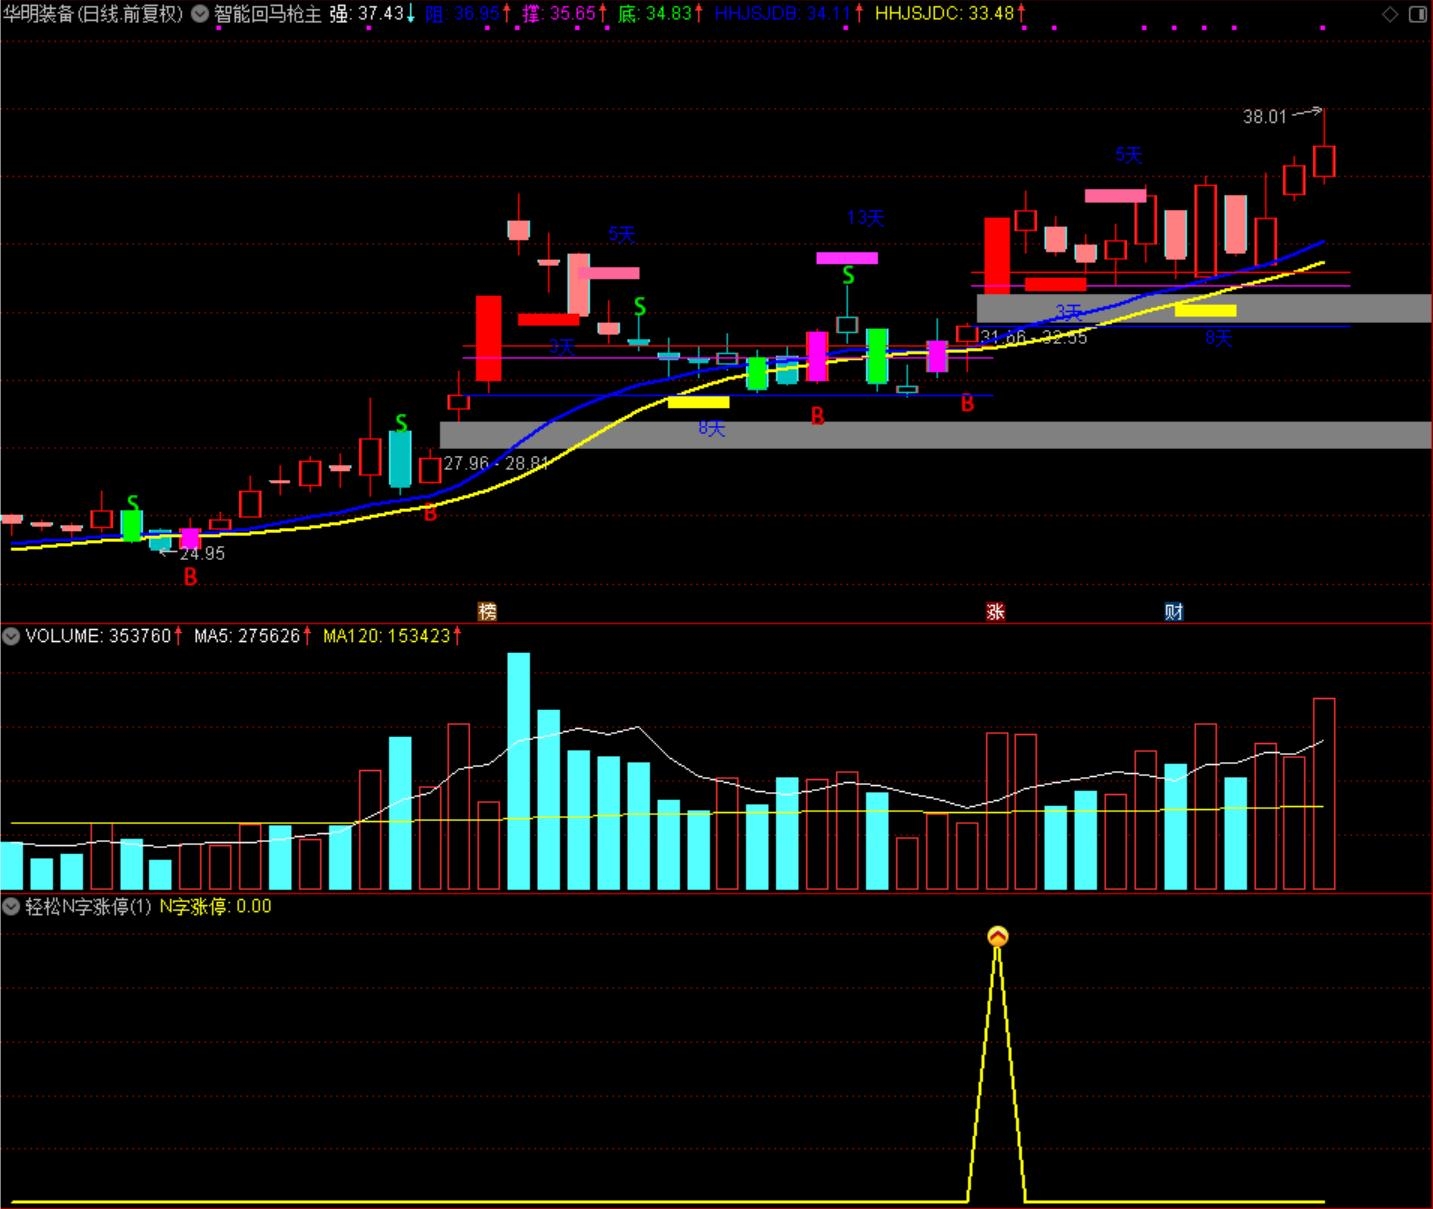Click the 撑: 35.65 value
The height and width of the screenshot is (1209, 1433).
[565, 14]
